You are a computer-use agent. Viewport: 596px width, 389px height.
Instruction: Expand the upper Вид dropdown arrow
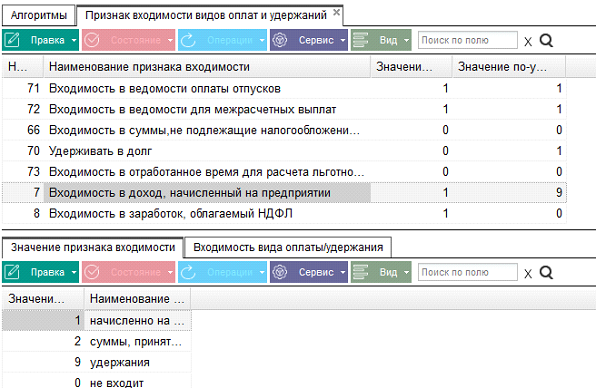(x=406, y=40)
